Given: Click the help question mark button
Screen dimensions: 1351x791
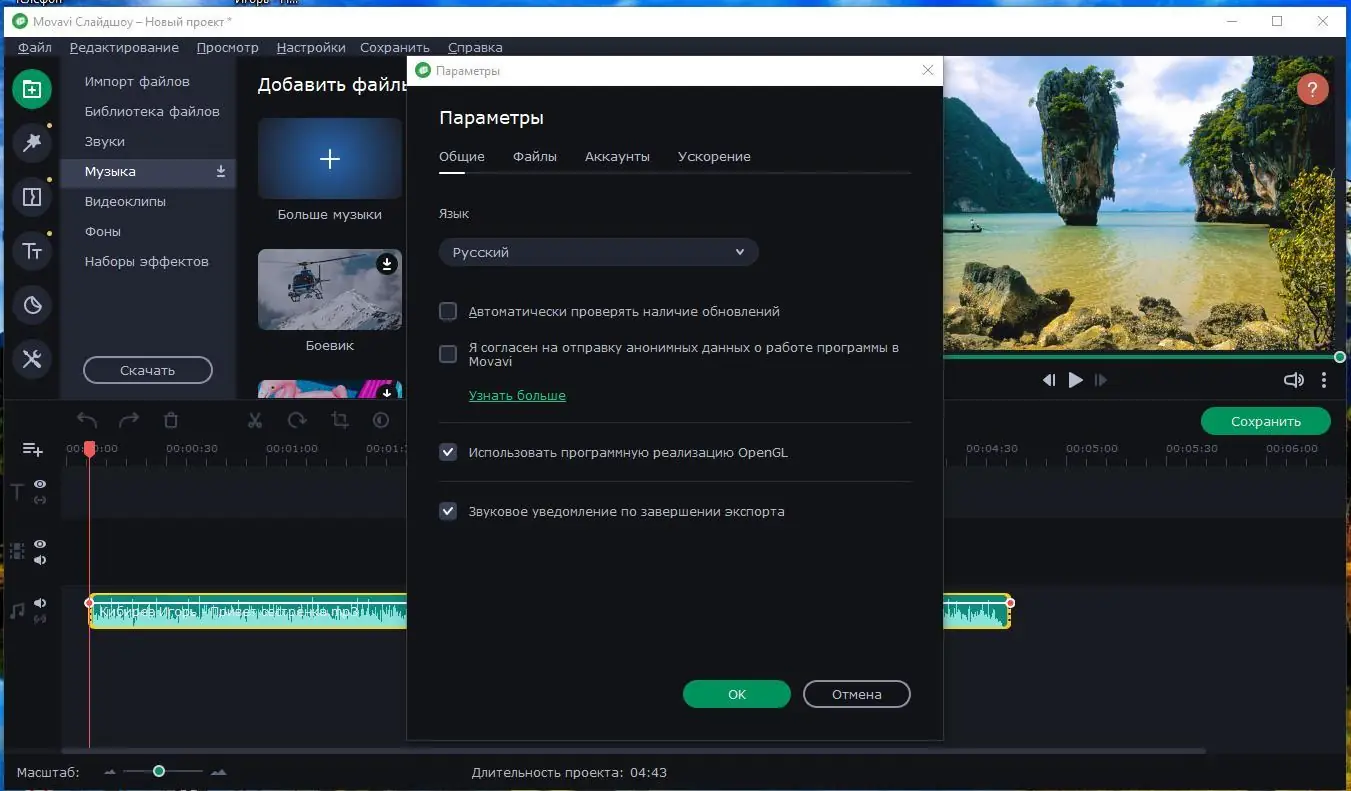Looking at the screenshot, I should tap(1312, 90).
